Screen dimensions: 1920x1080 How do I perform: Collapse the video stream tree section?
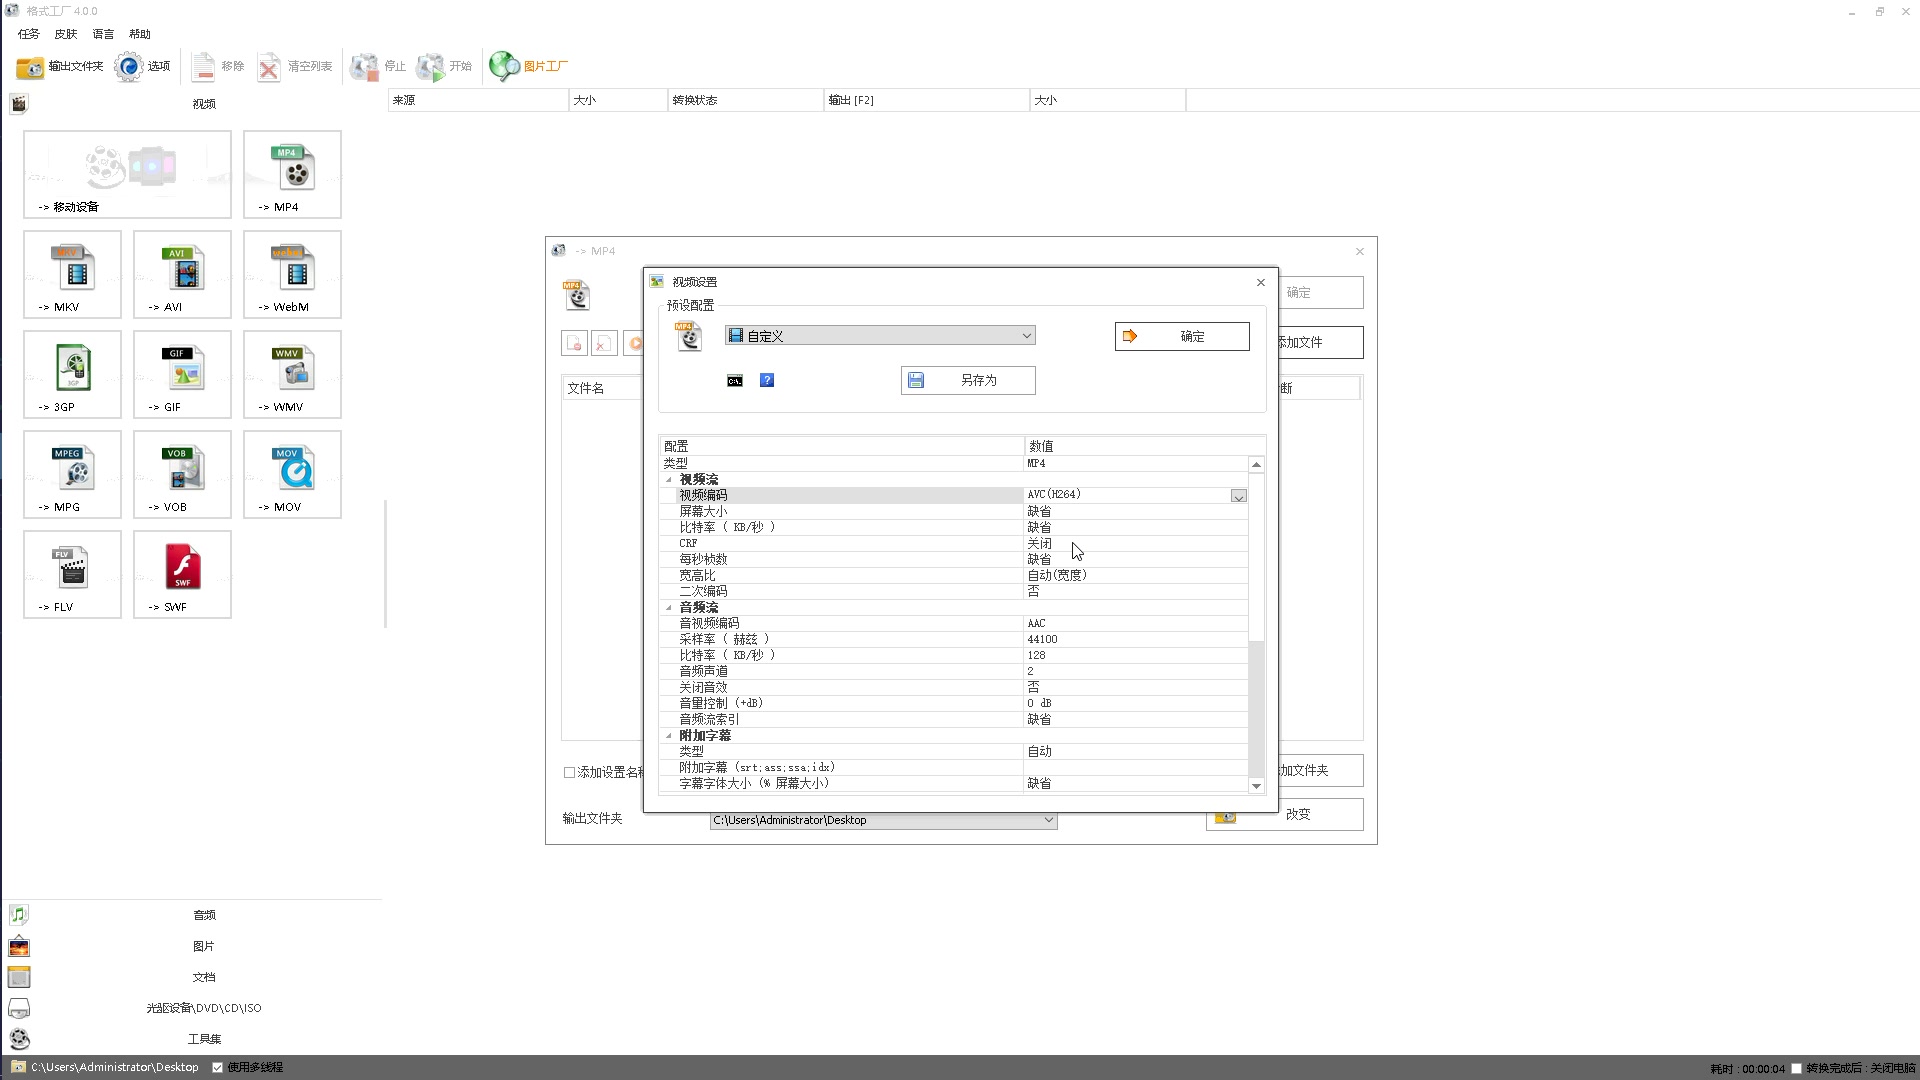coord(669,480)
